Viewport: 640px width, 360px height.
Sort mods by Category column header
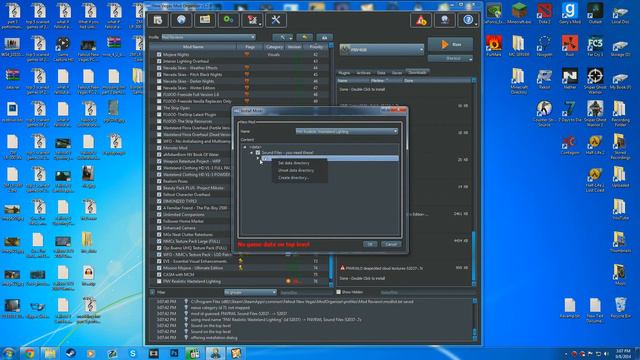tap(274, 47)
